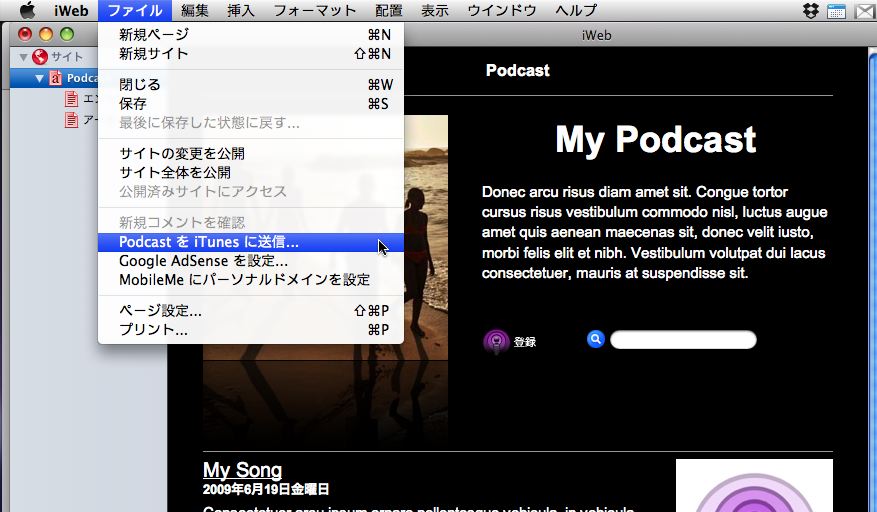Select Podcast を iTunes に送信 menu item
The width and height of the screenshot is (877, 512).
click(x=251, y=242)
